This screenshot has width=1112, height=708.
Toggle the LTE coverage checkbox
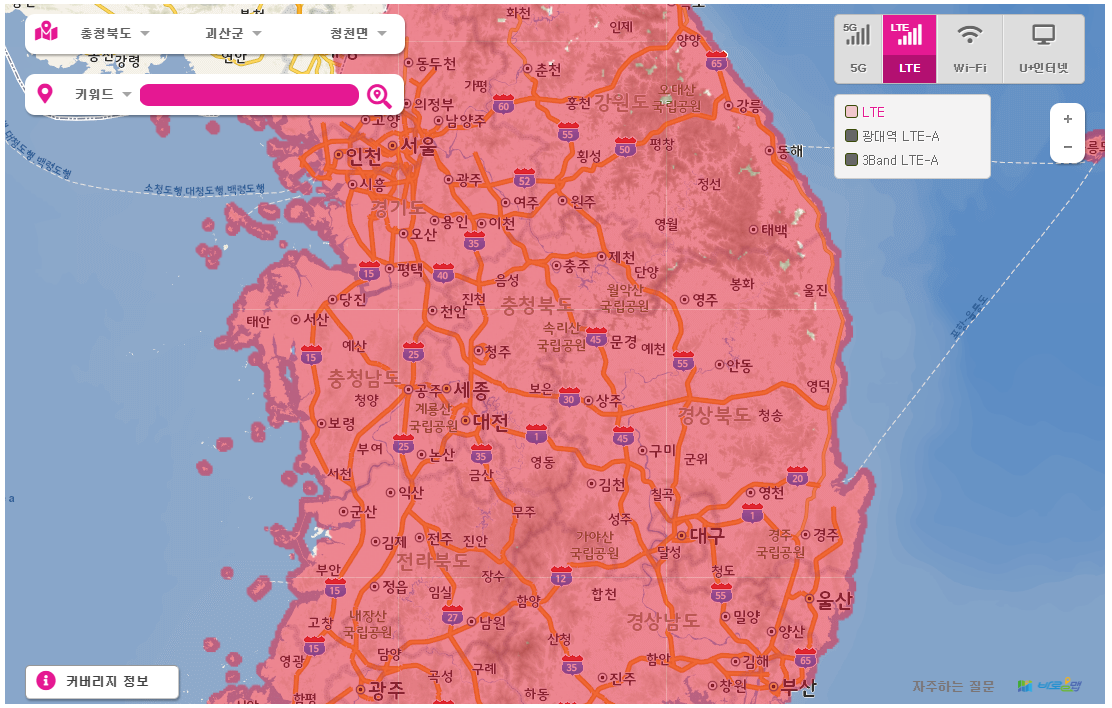point(852,111)
